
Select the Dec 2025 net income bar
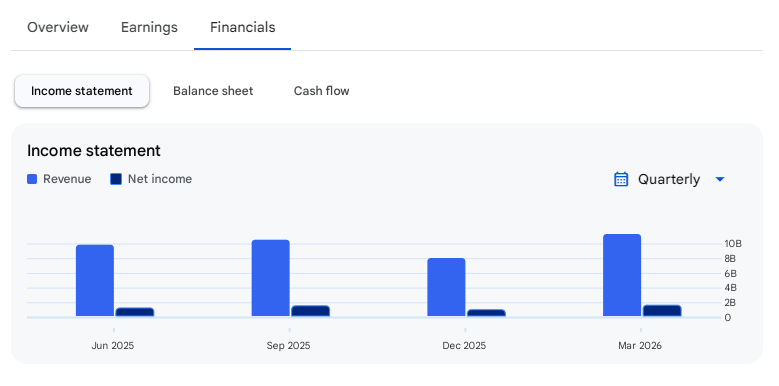pos(486,313)
